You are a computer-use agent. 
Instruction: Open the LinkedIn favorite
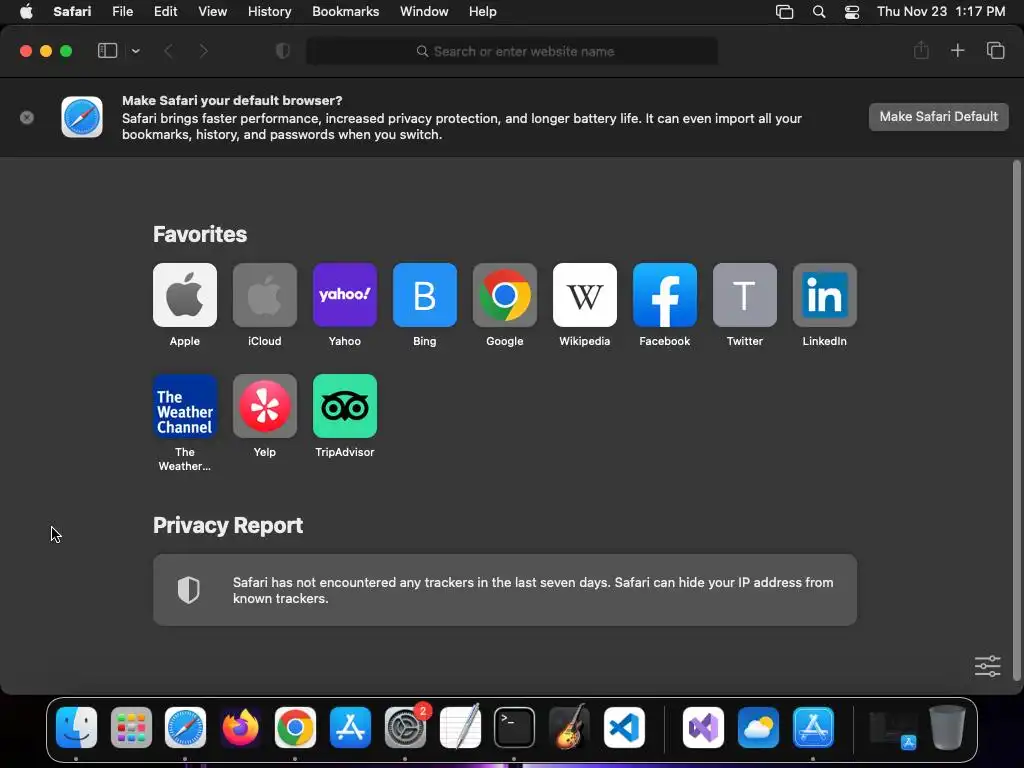tap(825, 295)
